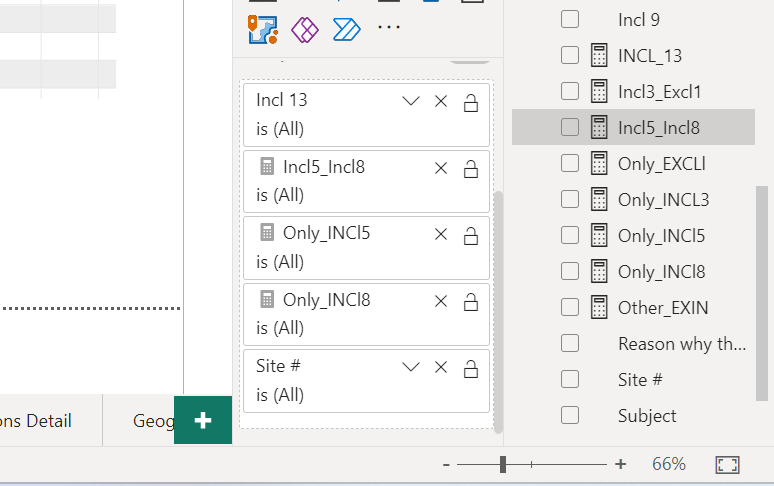This screenshot has height=486, width=774.
Task: Check the Subject field checkbox
Action: (570, 415)
